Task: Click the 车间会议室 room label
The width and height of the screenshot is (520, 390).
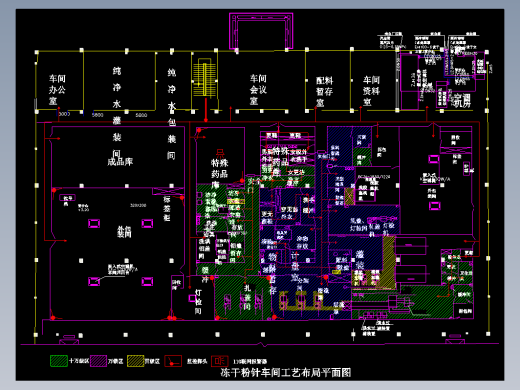Action: click(258, 89)
